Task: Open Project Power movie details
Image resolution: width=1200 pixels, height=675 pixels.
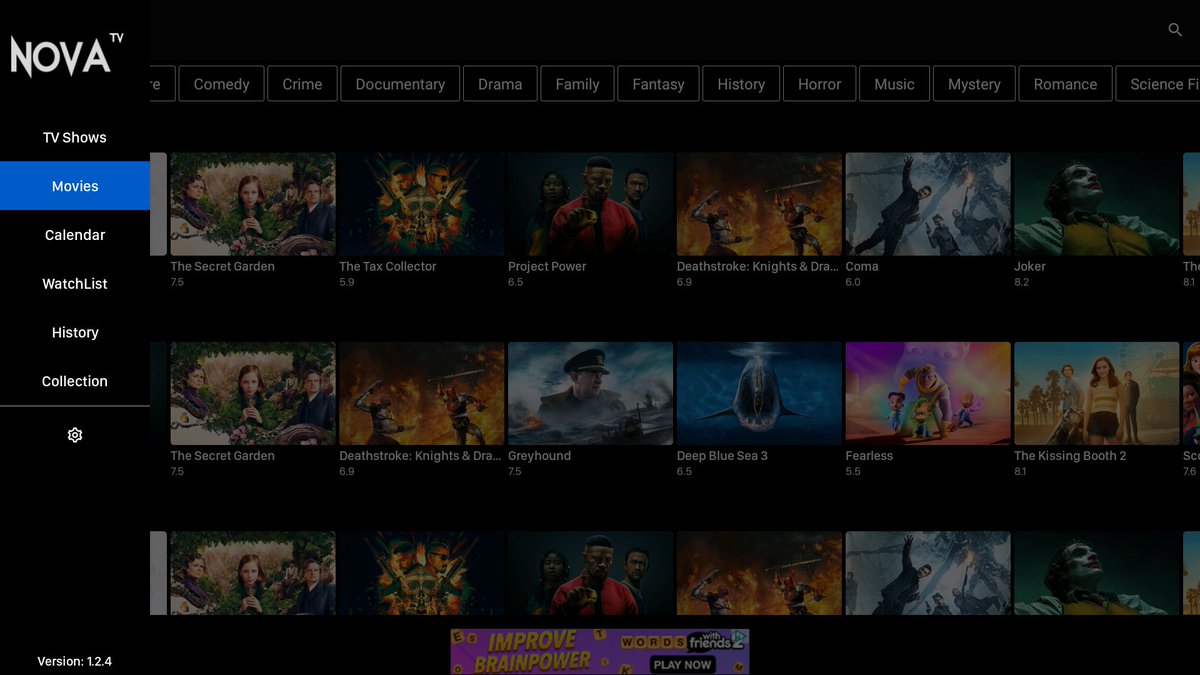Action: (x=590, y=203)
